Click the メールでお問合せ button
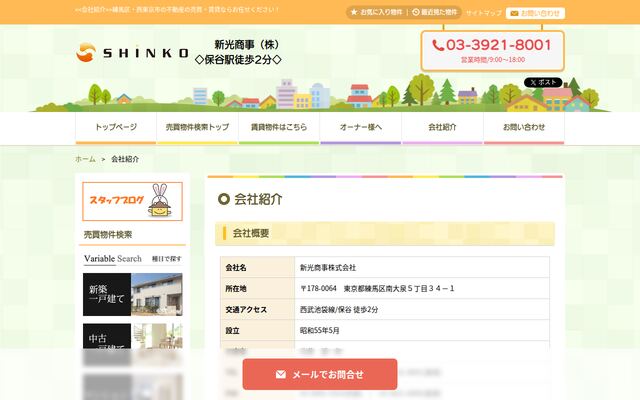 click(320, 374)
